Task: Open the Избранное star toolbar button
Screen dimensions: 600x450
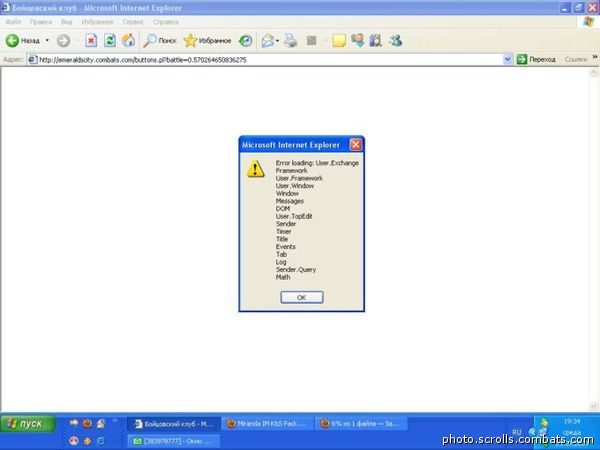Action: pyautogui.click(x=207, y=41)
